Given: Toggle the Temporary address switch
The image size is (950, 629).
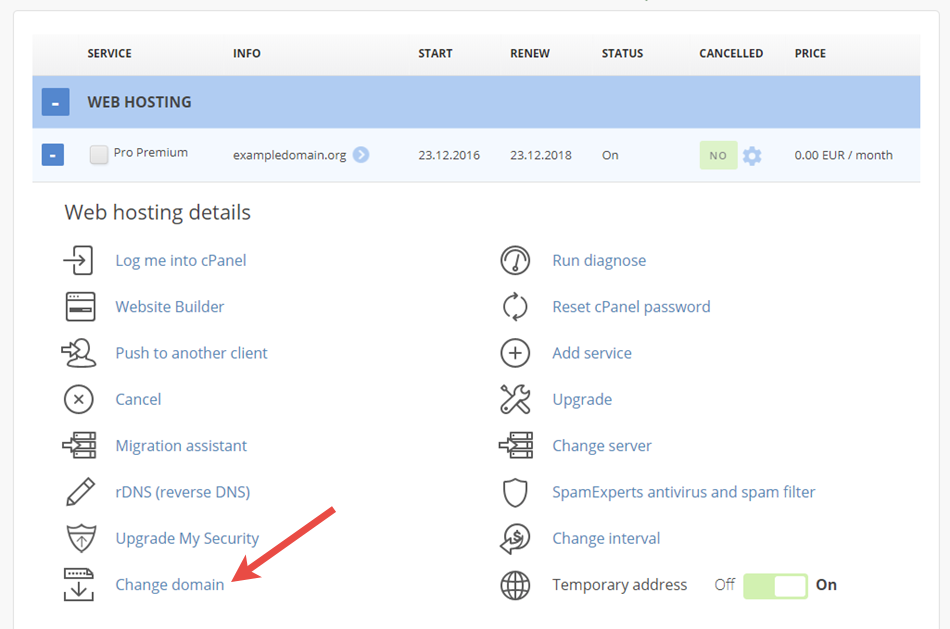Looking at the screenshot, I should click(x=775, y=586).
